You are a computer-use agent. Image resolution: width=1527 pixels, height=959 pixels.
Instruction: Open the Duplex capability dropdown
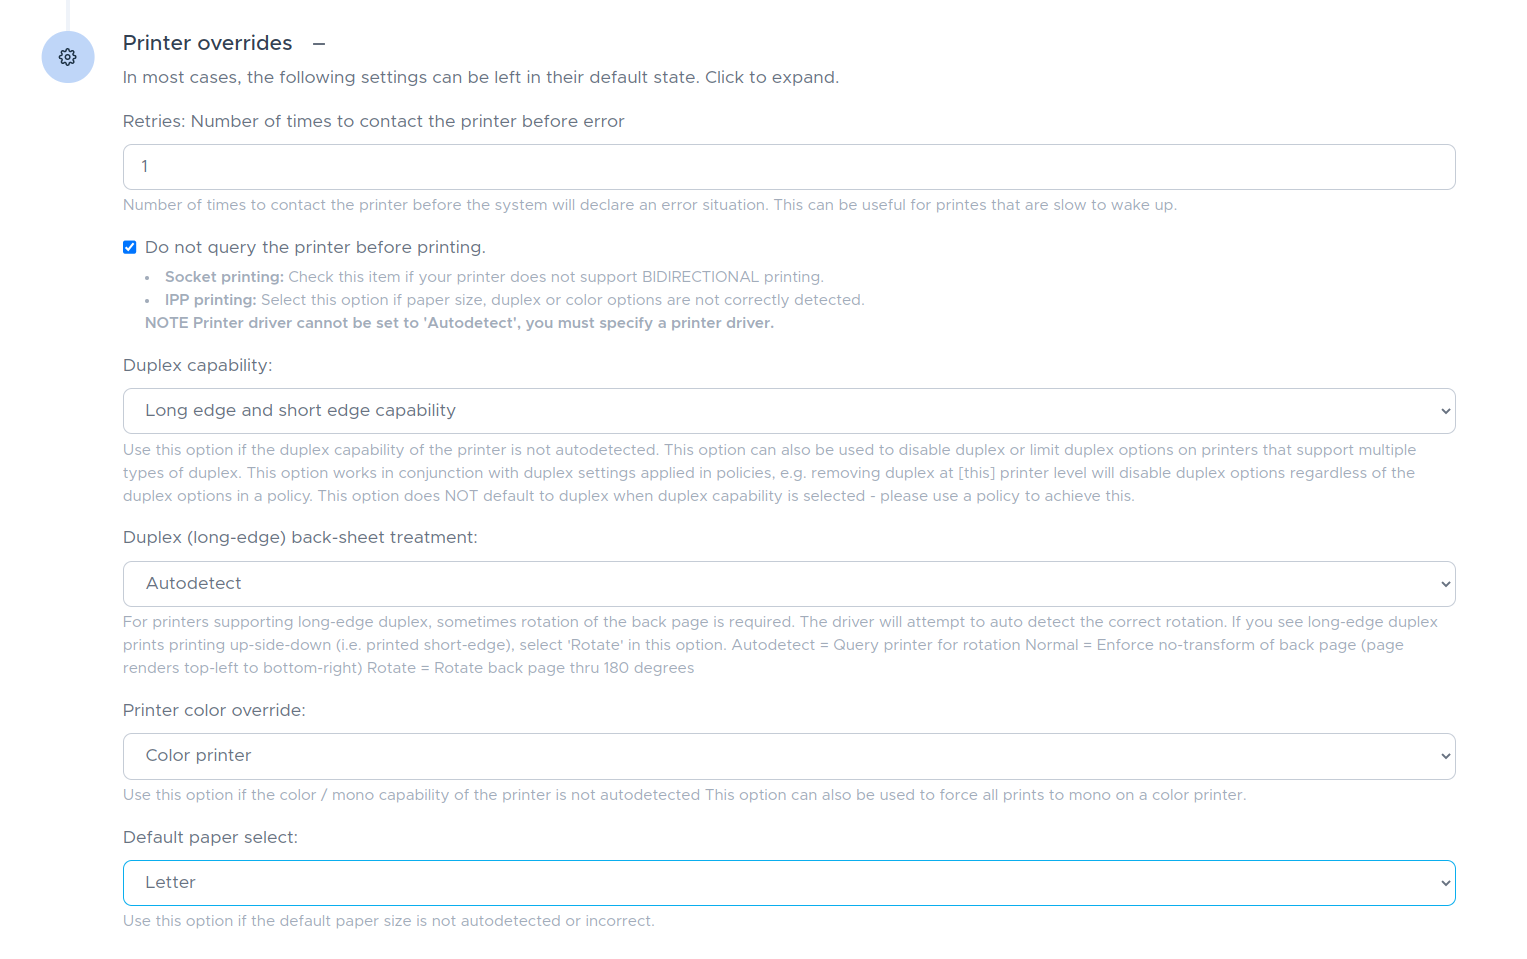pyautogui.click(x=789, y=411)
